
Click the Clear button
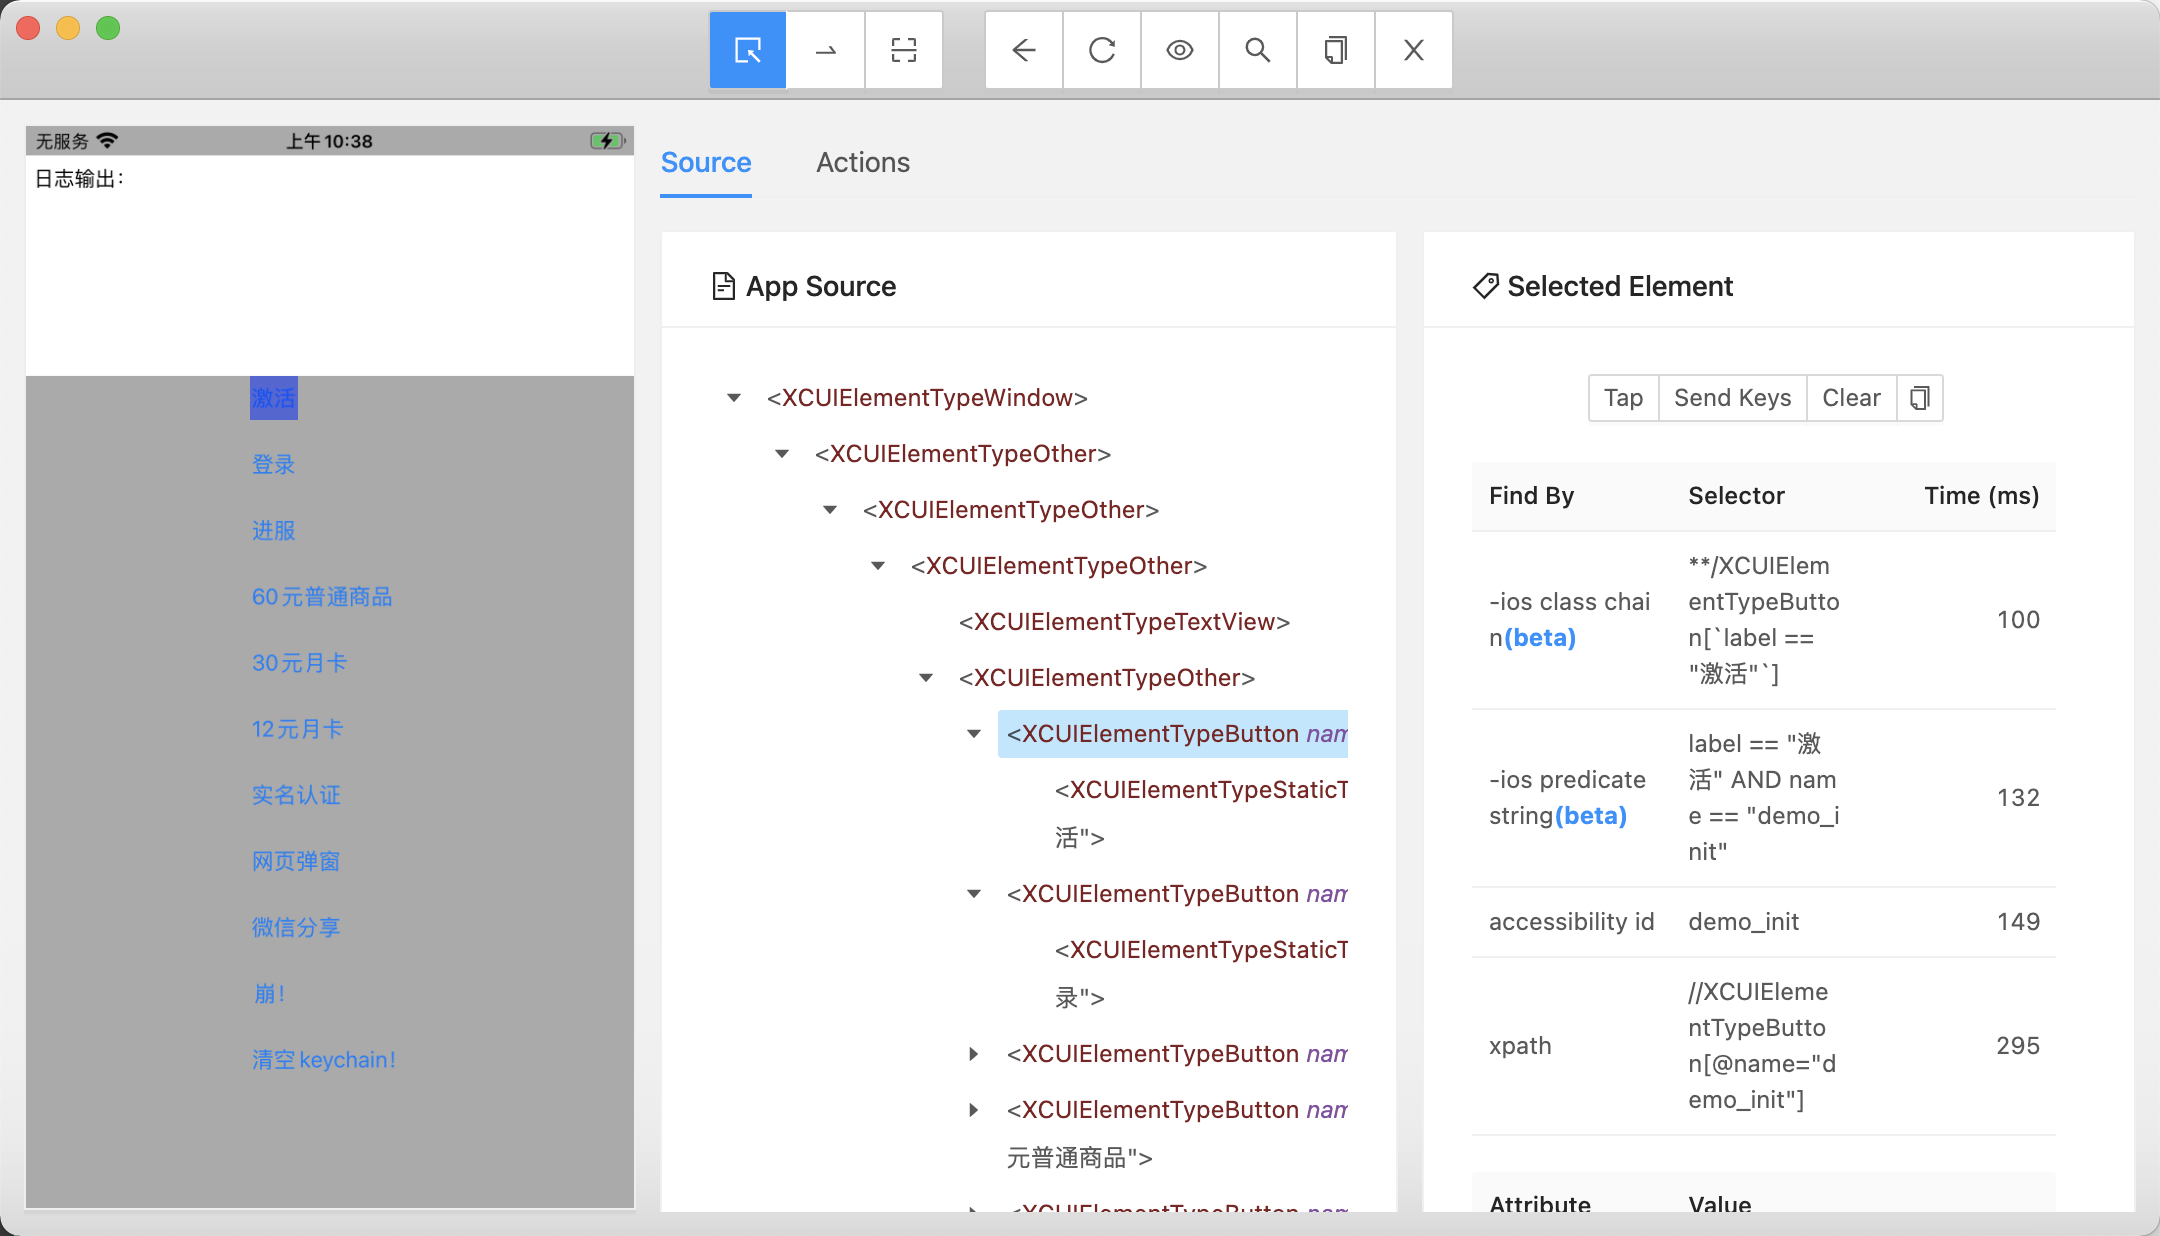[1850, 398]
